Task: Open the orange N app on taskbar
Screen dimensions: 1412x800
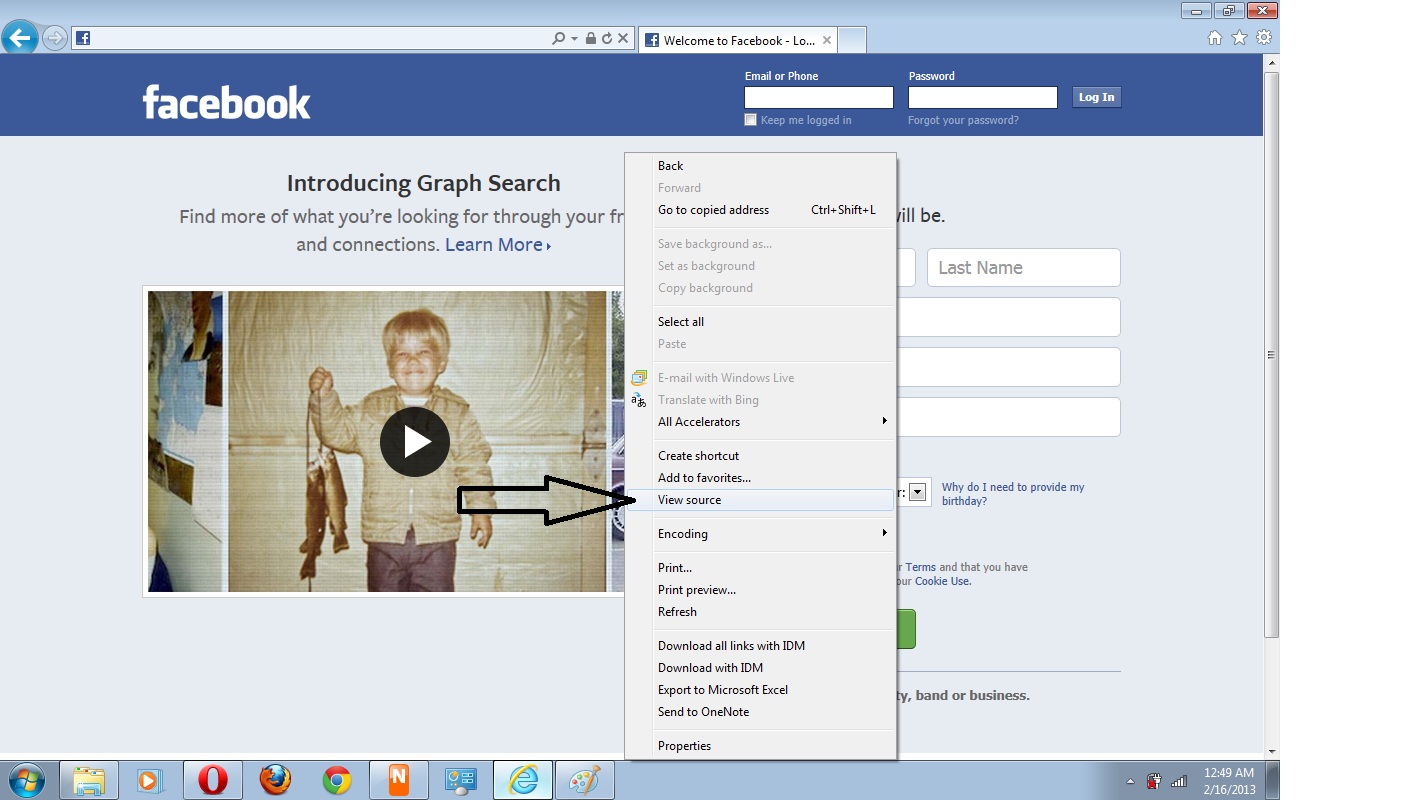Action: click(398, 780)
